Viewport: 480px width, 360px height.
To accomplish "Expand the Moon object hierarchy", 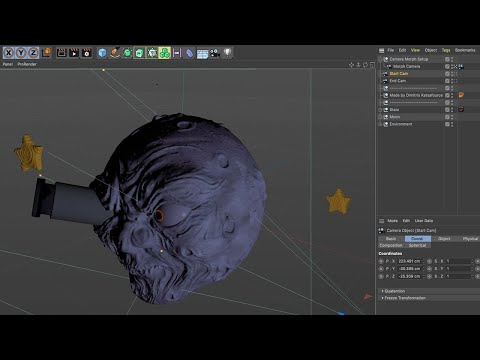I will click(380, 117).
